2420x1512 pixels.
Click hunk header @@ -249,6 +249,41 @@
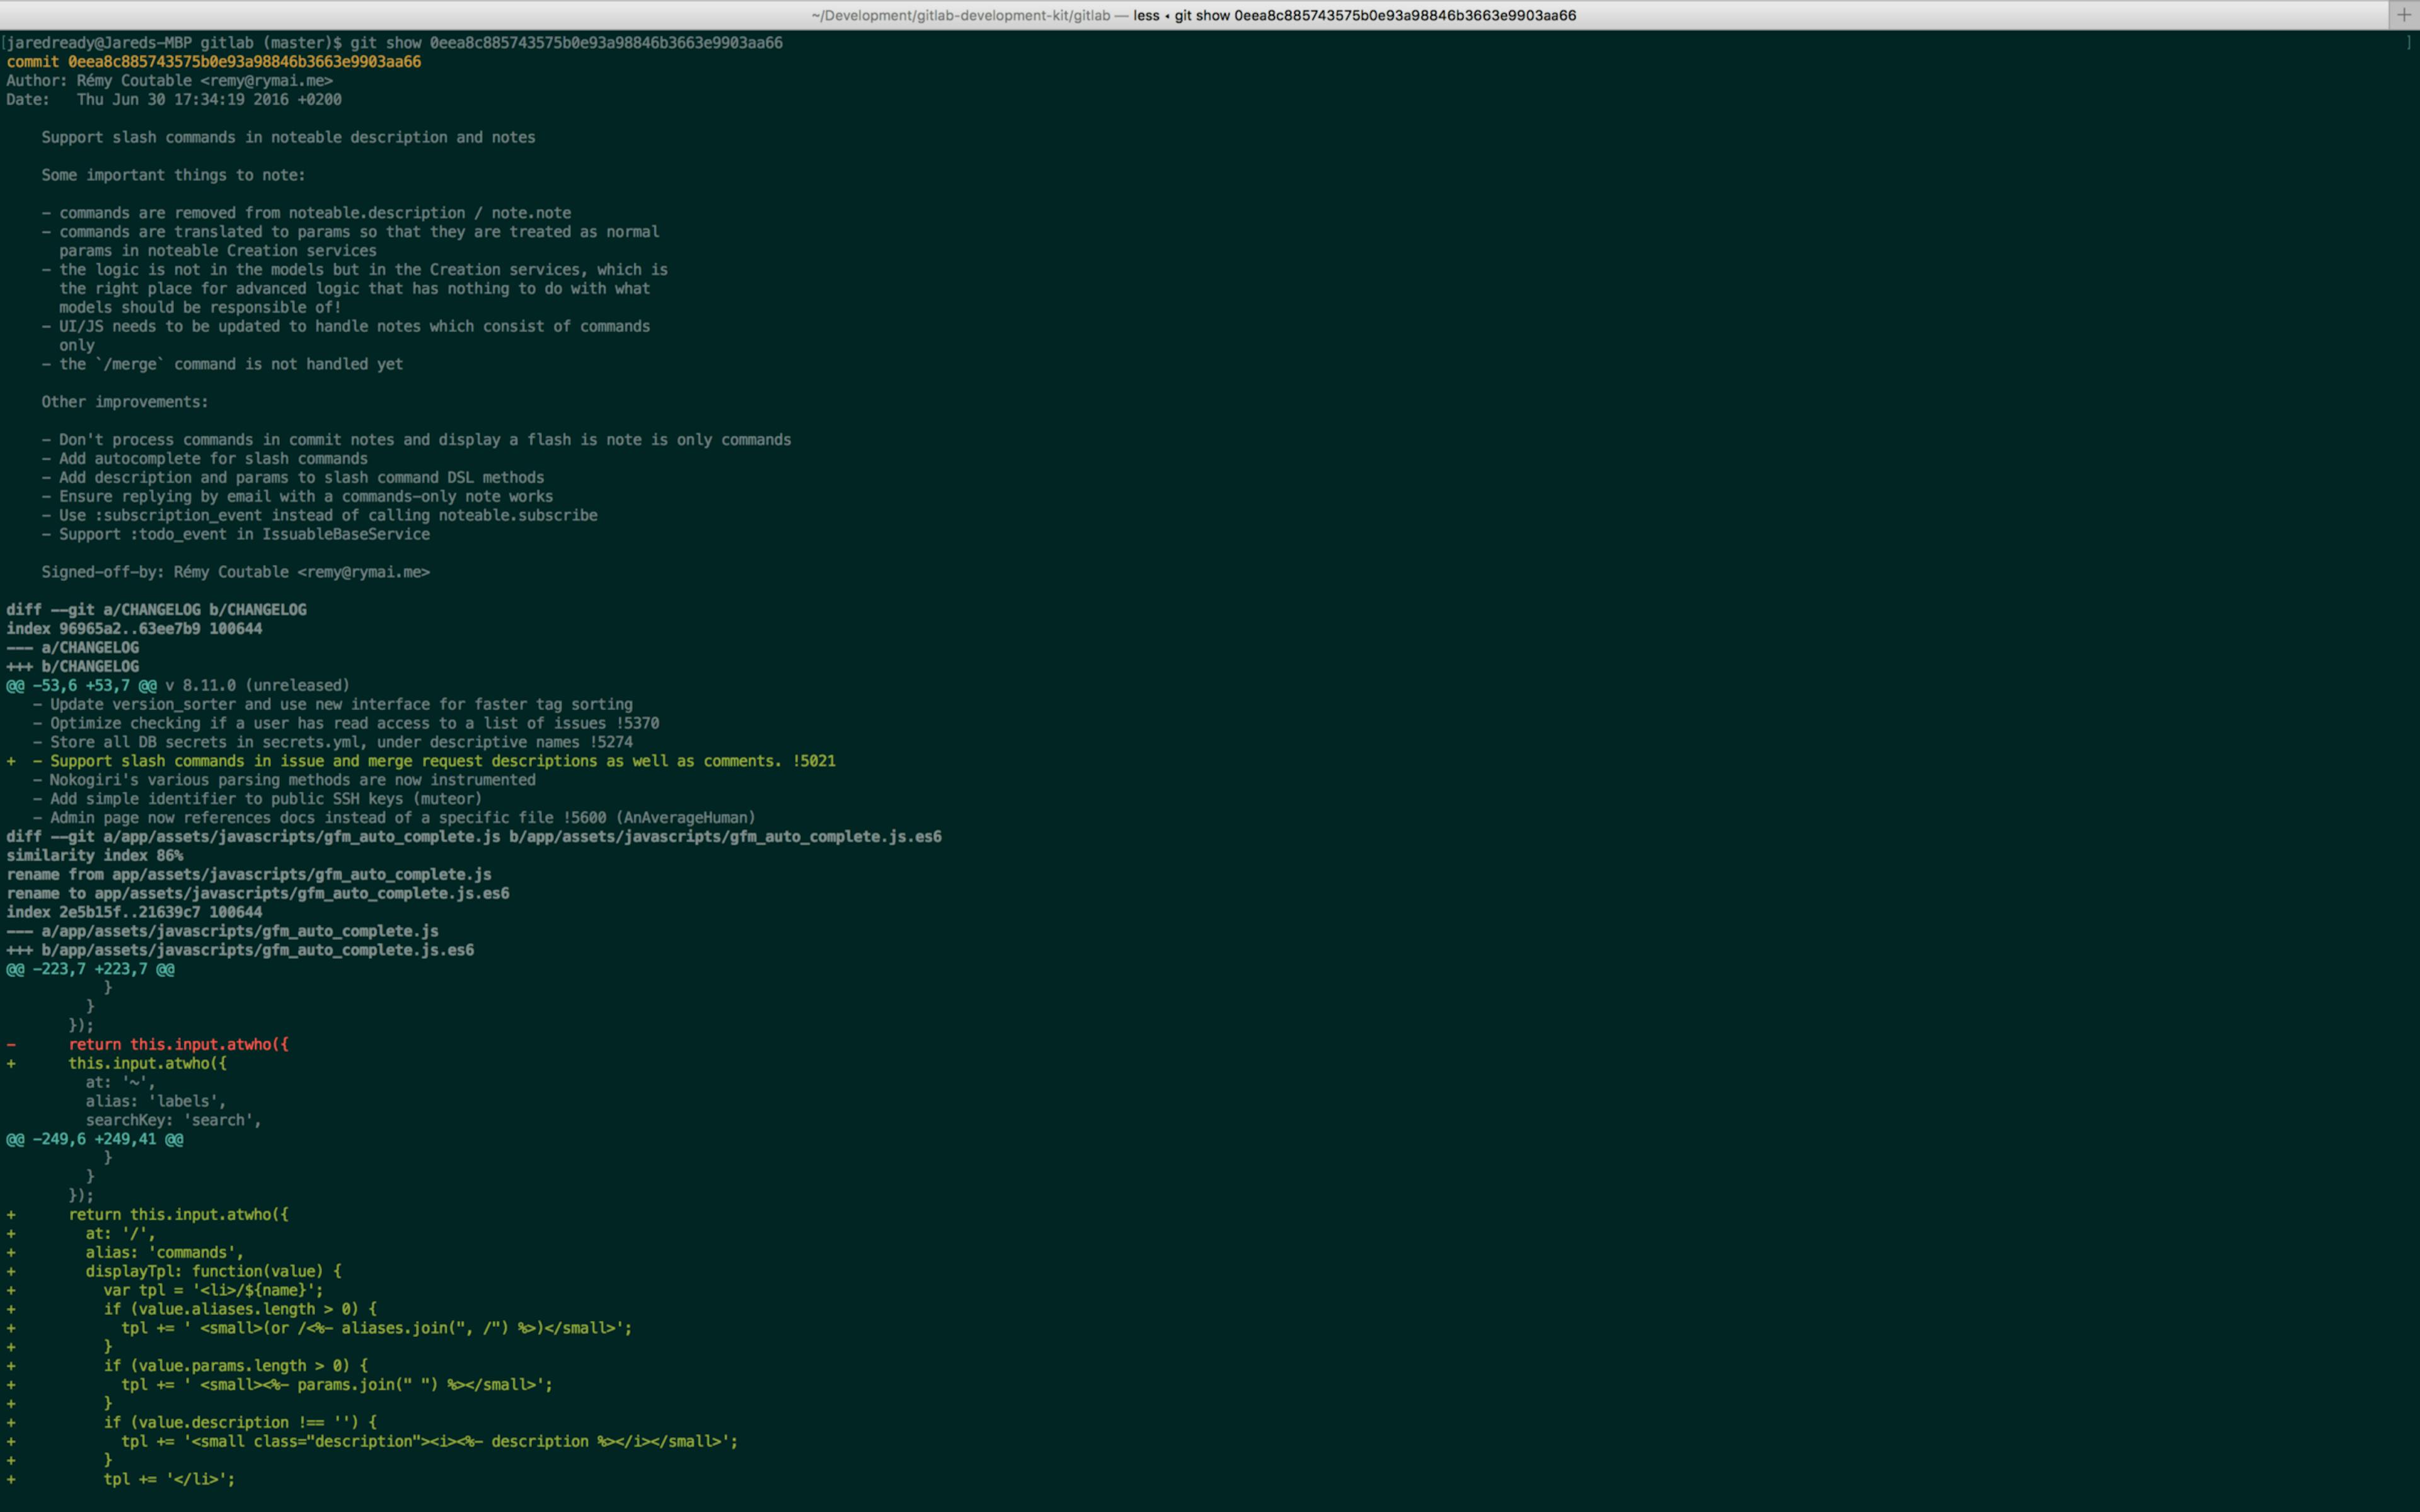click(94, 1139)
